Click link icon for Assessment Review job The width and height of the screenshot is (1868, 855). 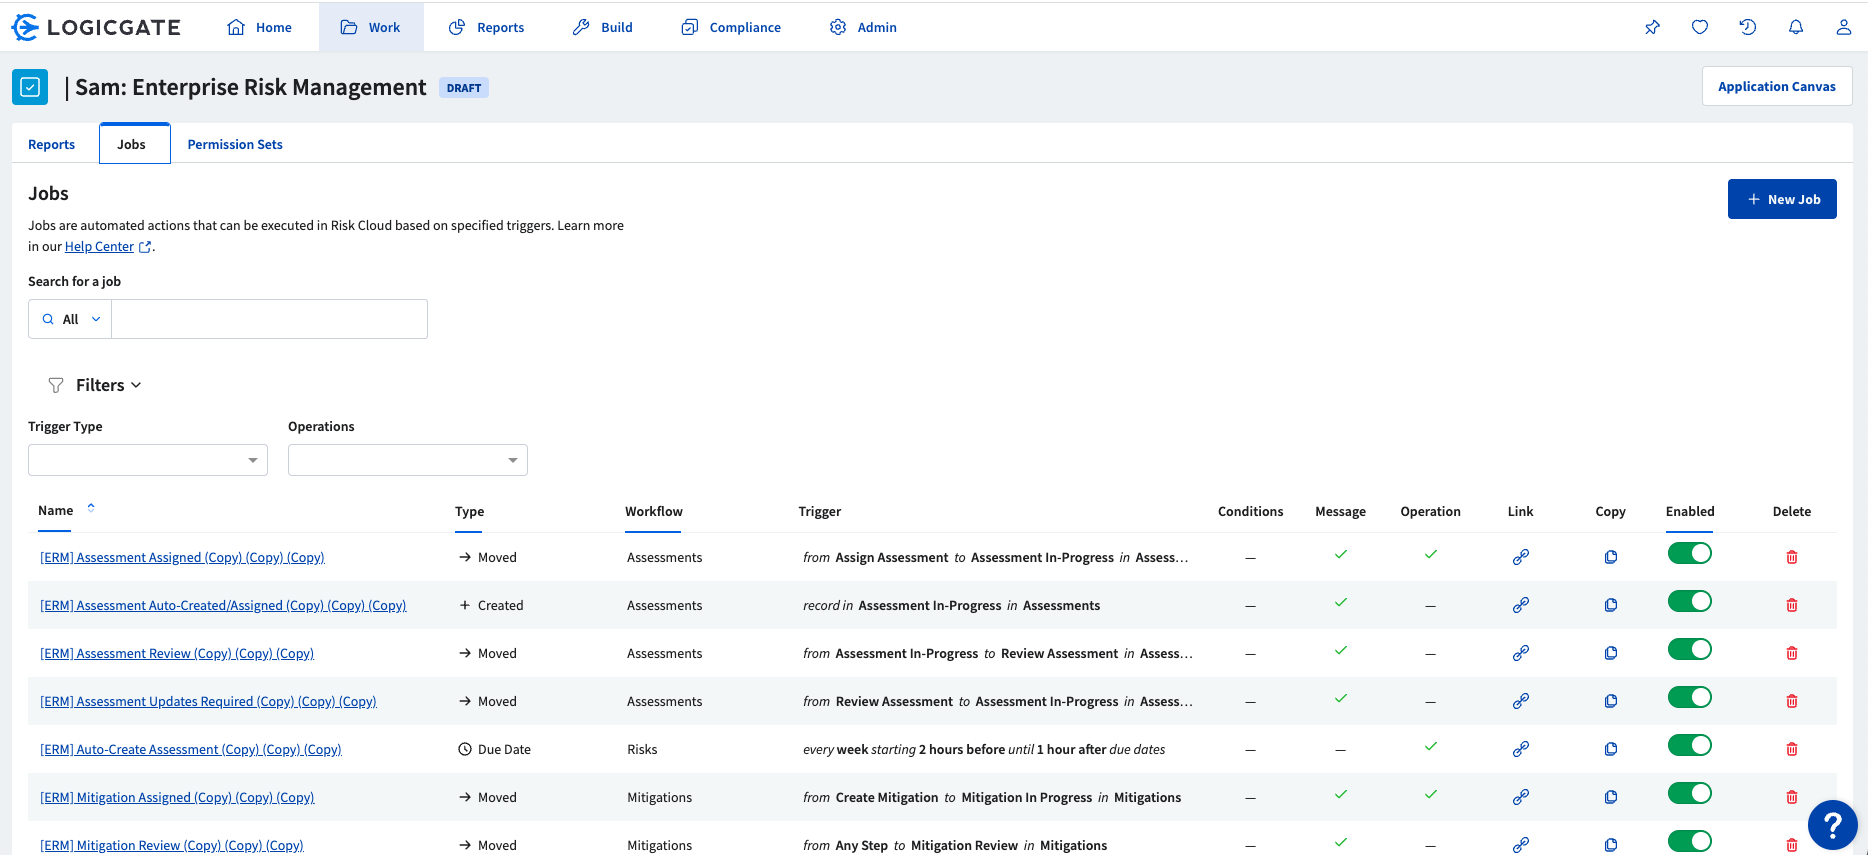point(1521,653)
